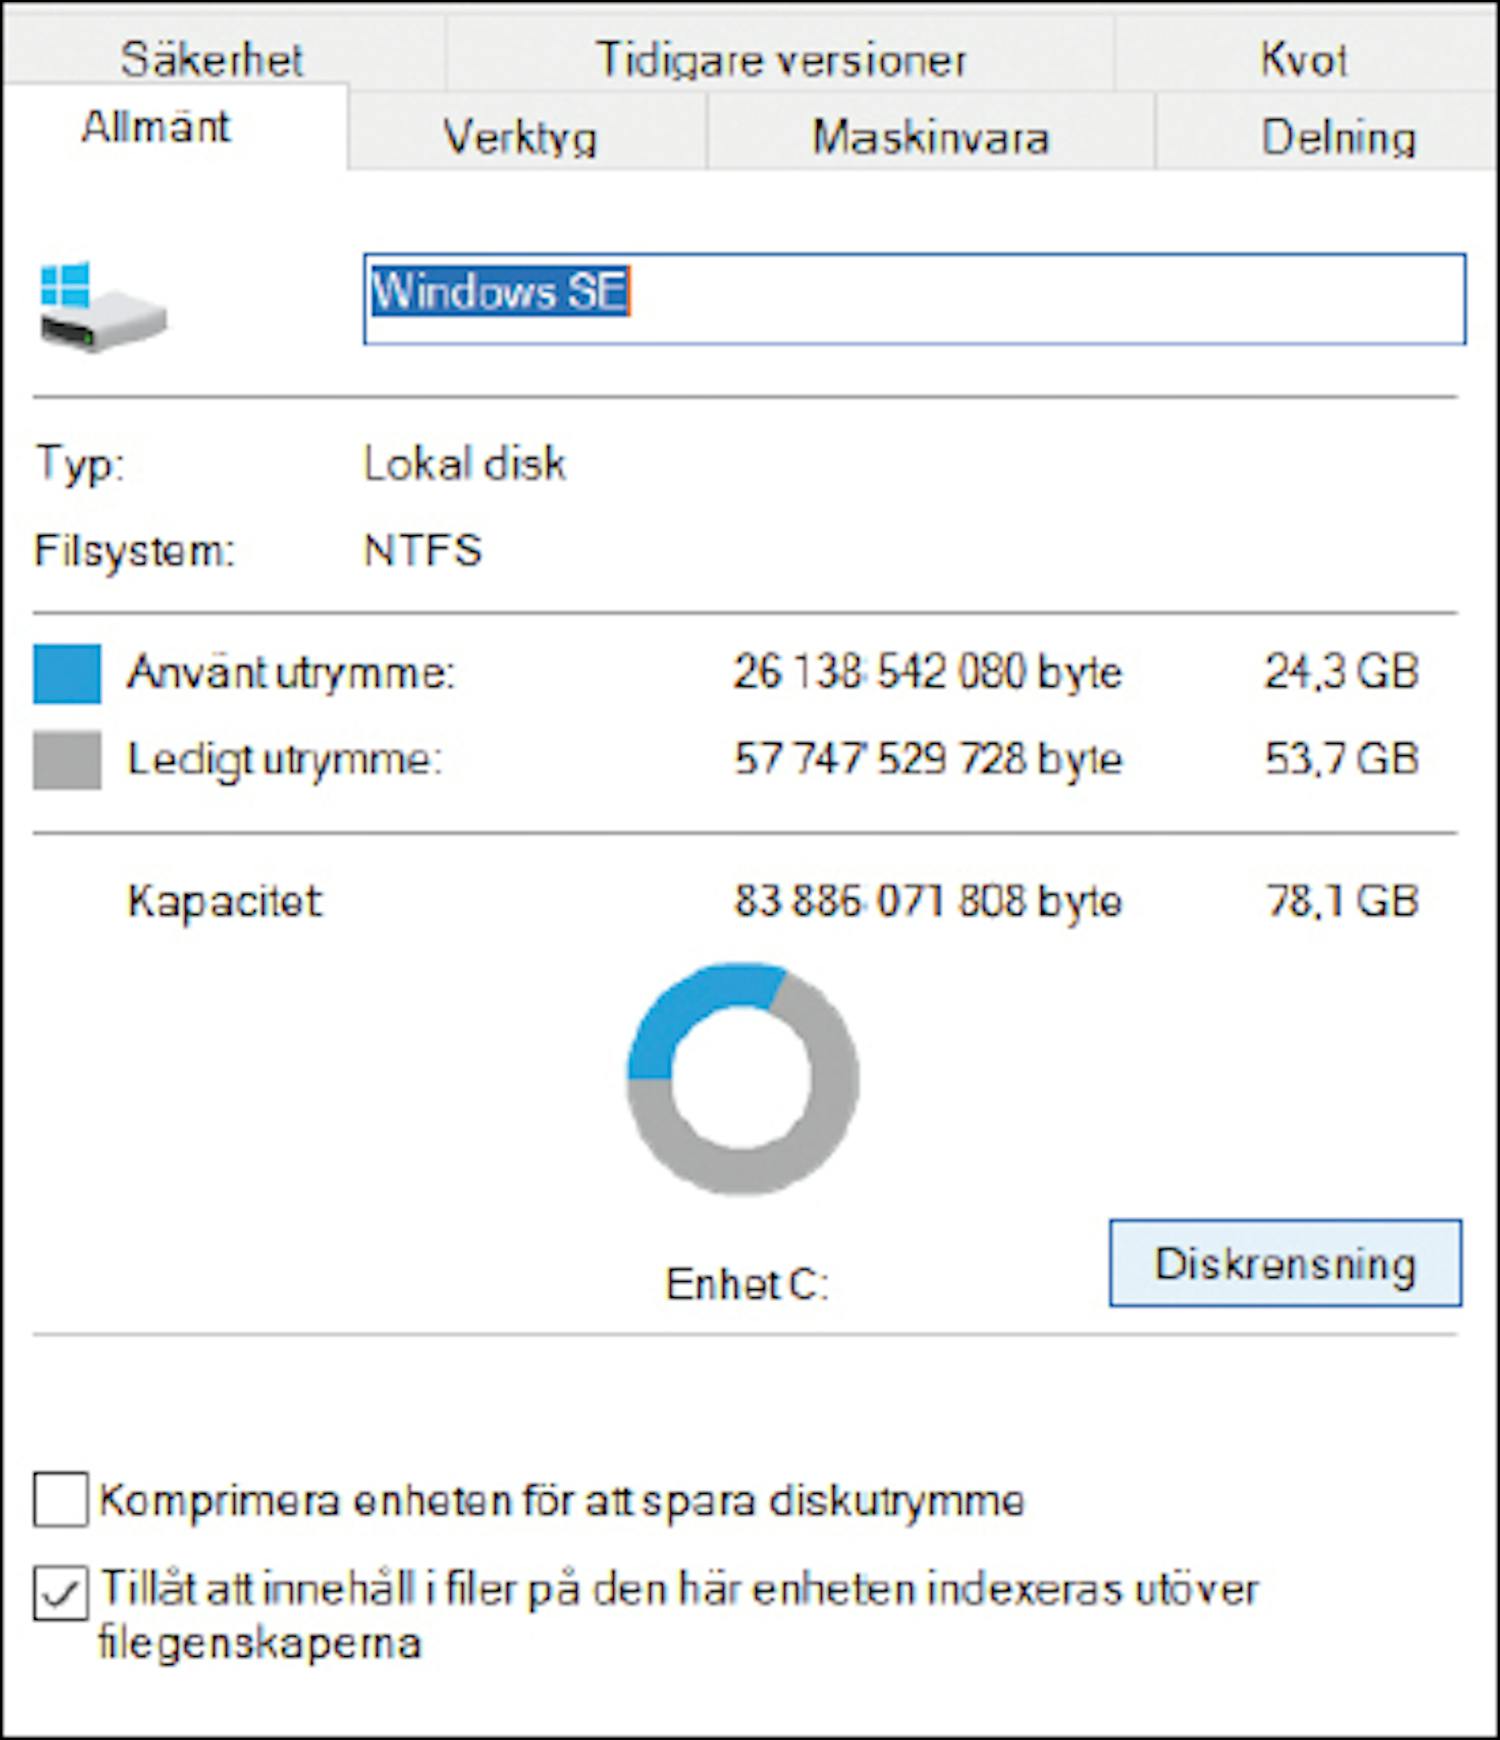Enable Komprimera enheten checkbox

[61, 1500]
